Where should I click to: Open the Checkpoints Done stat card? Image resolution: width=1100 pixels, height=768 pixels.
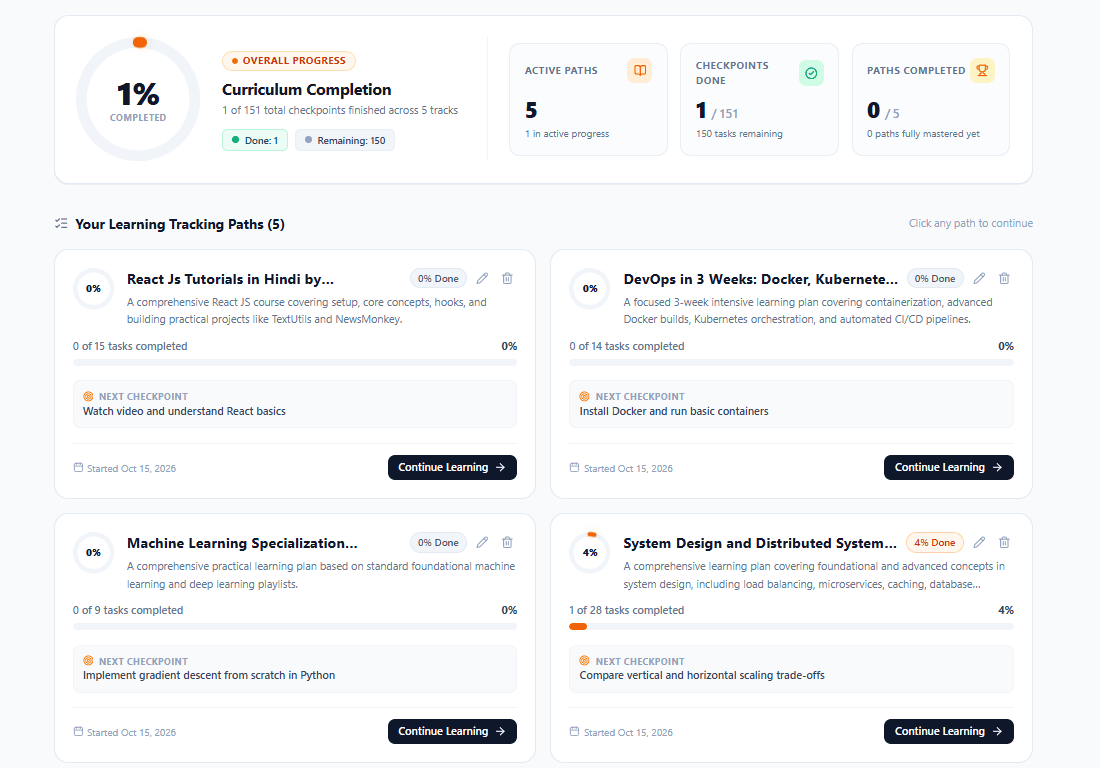click(x=759, y=100)
